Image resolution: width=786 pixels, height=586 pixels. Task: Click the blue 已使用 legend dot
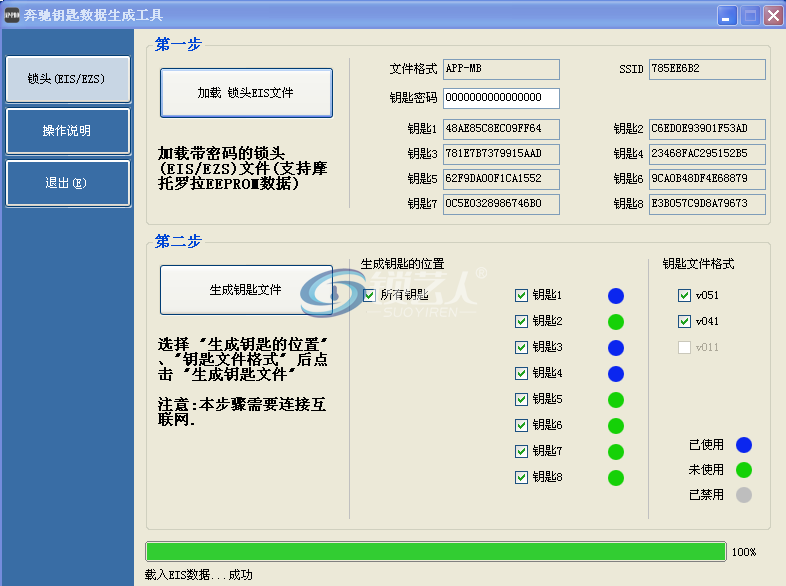tap(744, 445)
